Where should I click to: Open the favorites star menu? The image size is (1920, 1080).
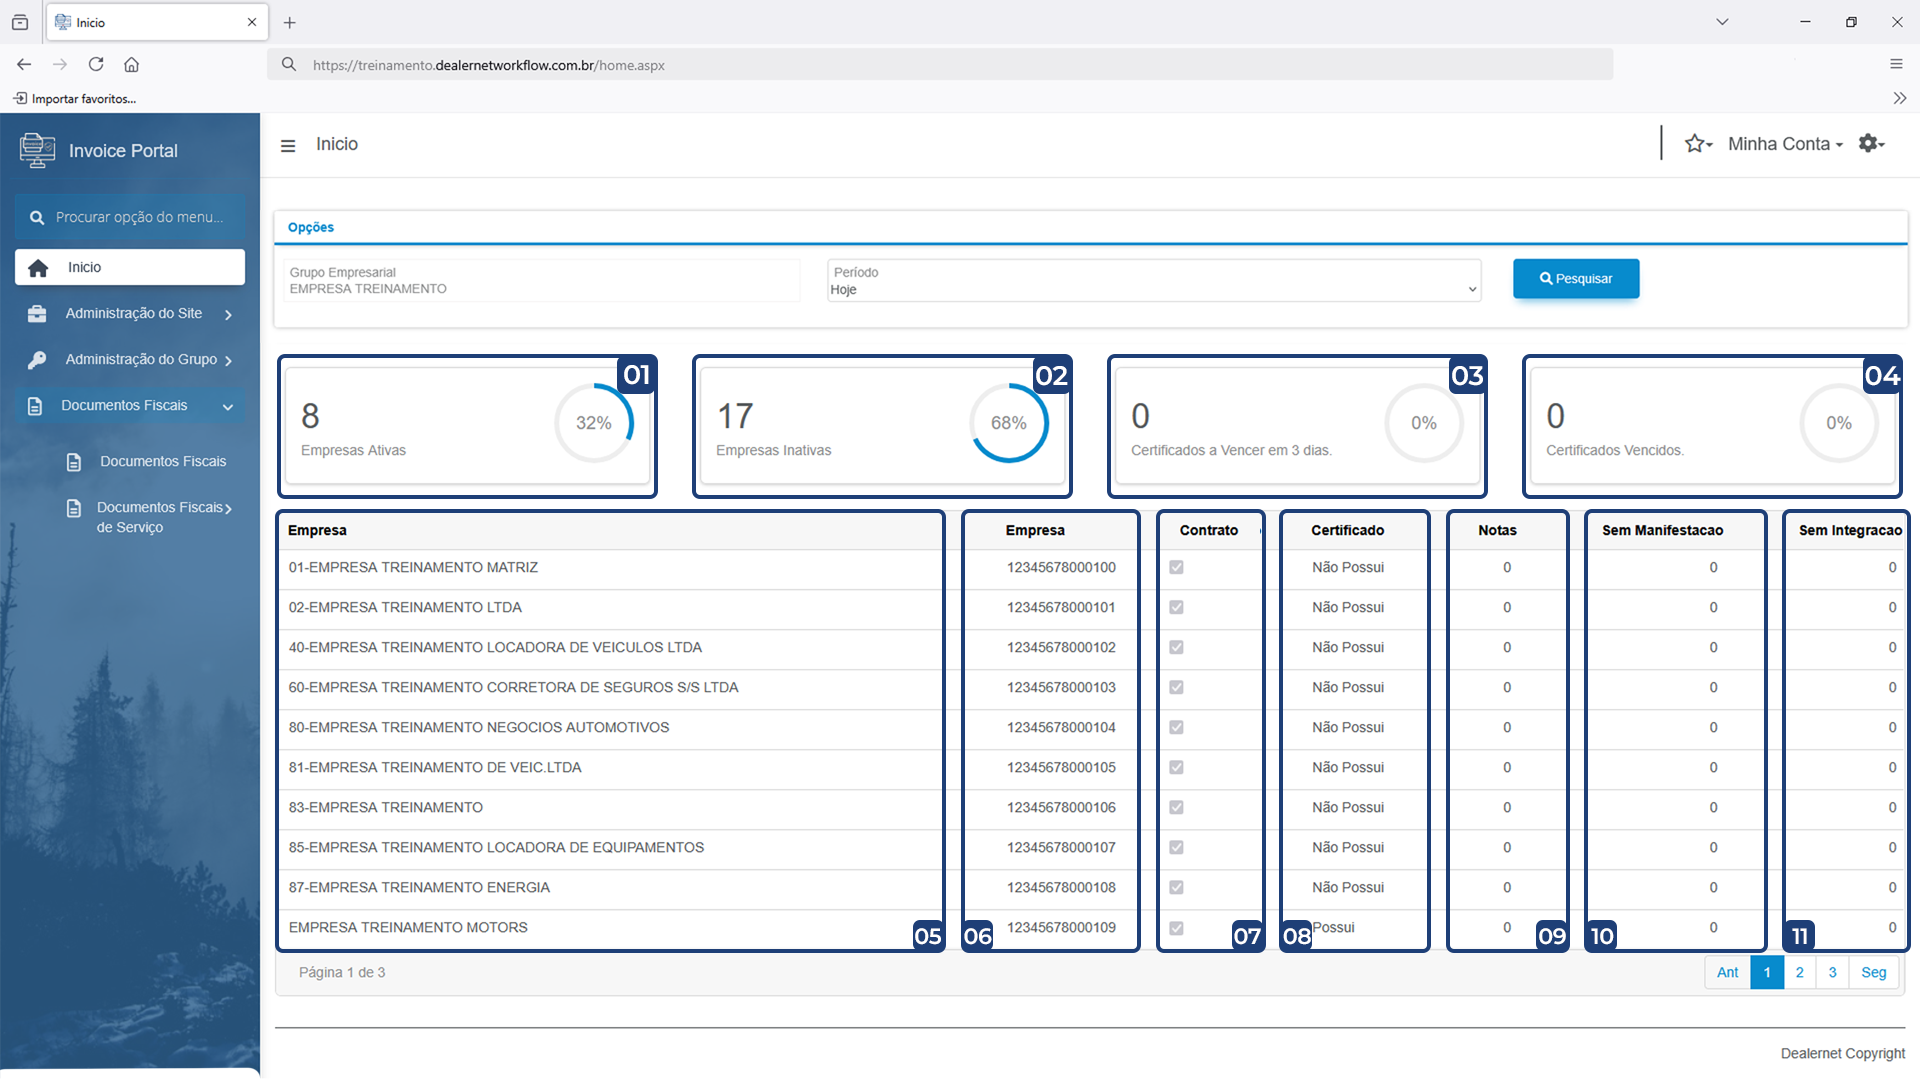1698,144
